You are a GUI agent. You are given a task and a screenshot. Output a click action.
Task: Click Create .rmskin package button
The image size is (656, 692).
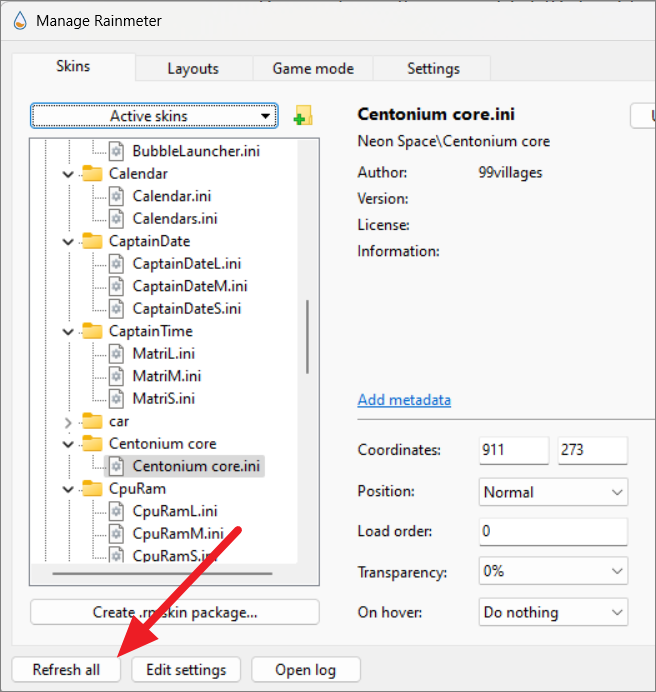click(175, 612)
